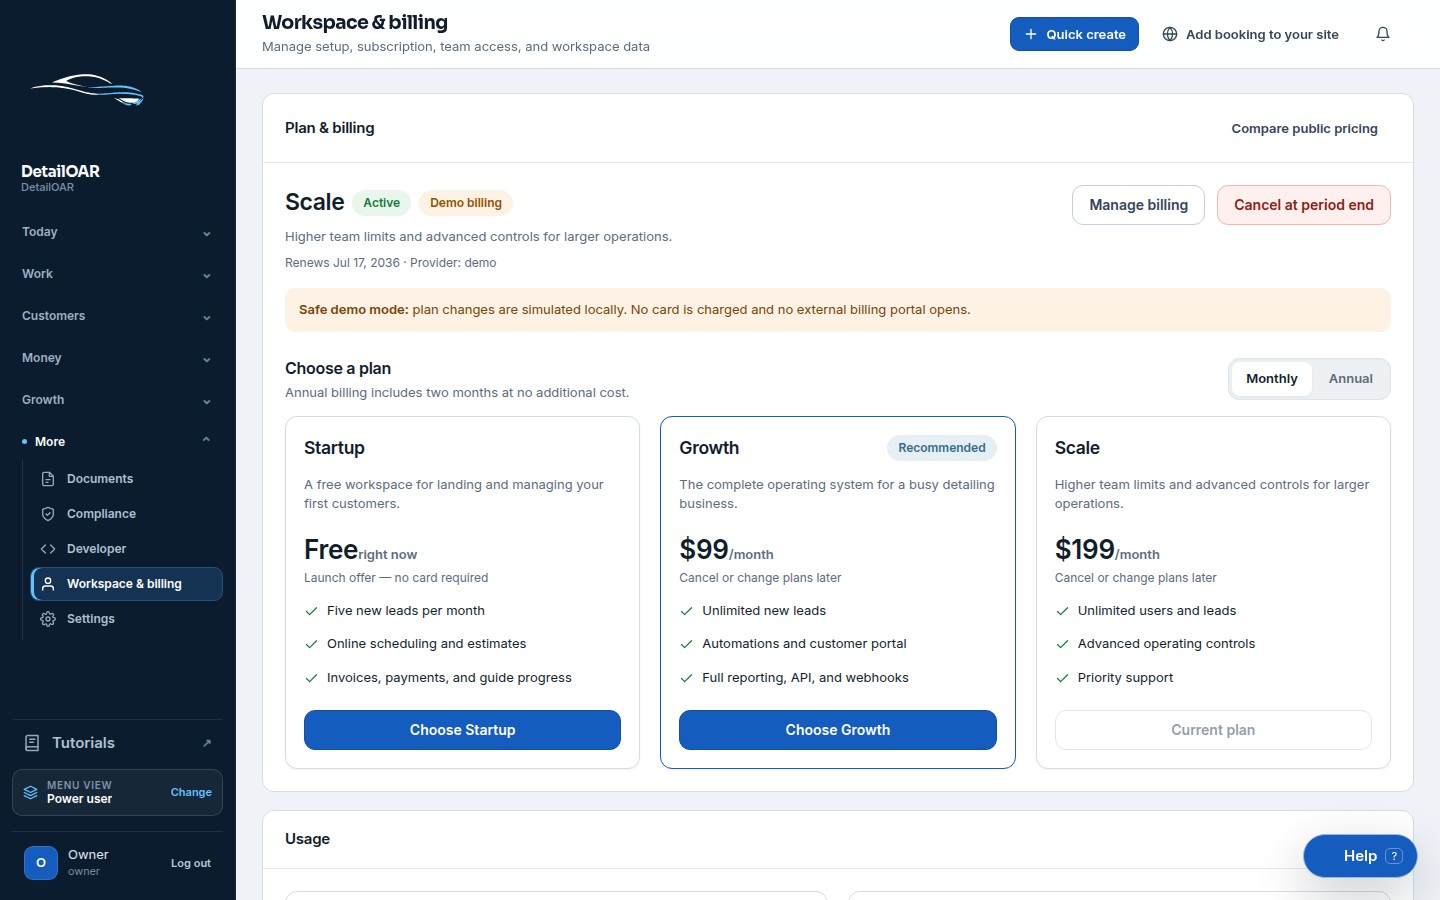Click the $99/month price text
The image size is (1440, 900).
(x=726, y=550)
